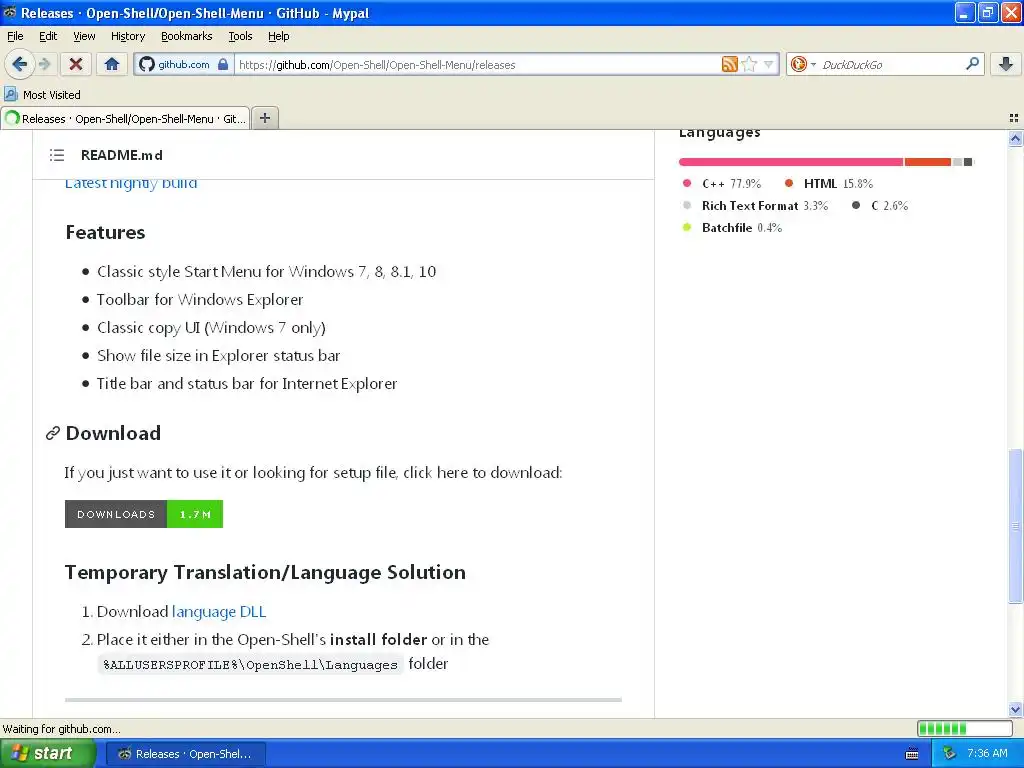The image size is (1024, 768).
Task: Click the vertical scrollbar thumb
Action: (x=1015, y=526)
